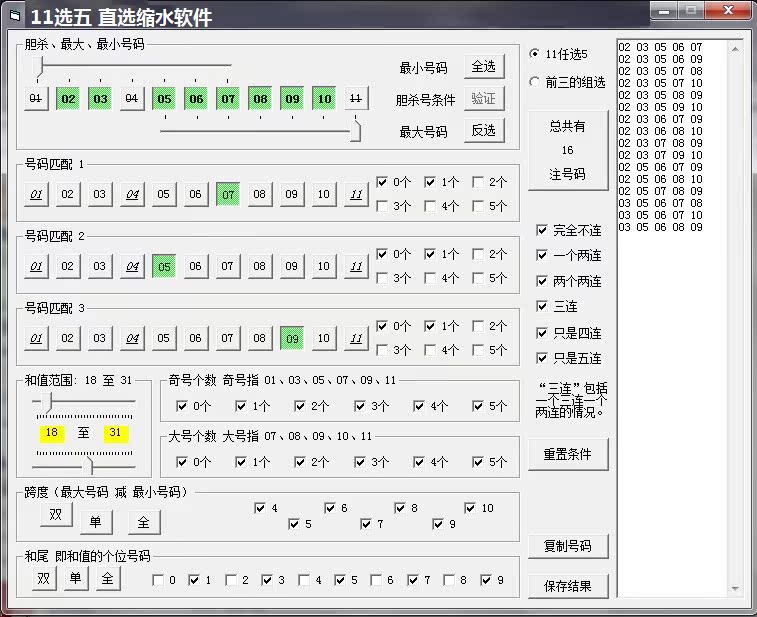Click the 单 button in 跨度 section
The width and height of the screenshot is (757, 617).
(96, 522)
